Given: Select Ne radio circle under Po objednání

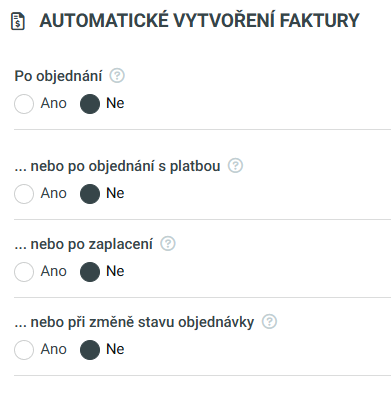Looking at the screenshot, I should pyautogui.click(x=90, y=104).
